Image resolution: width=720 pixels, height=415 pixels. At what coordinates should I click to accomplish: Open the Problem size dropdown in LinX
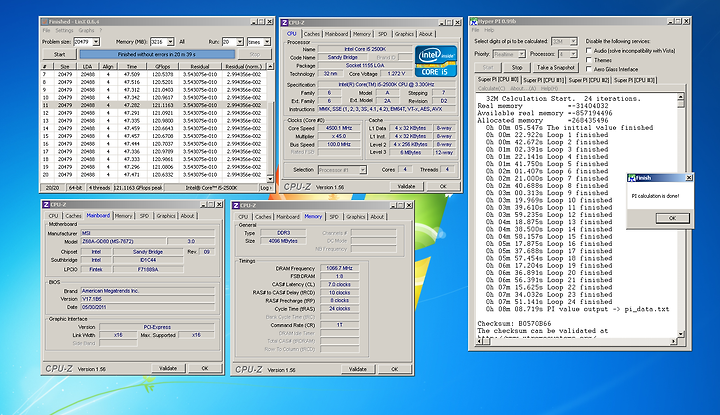[x=96, y=42]
